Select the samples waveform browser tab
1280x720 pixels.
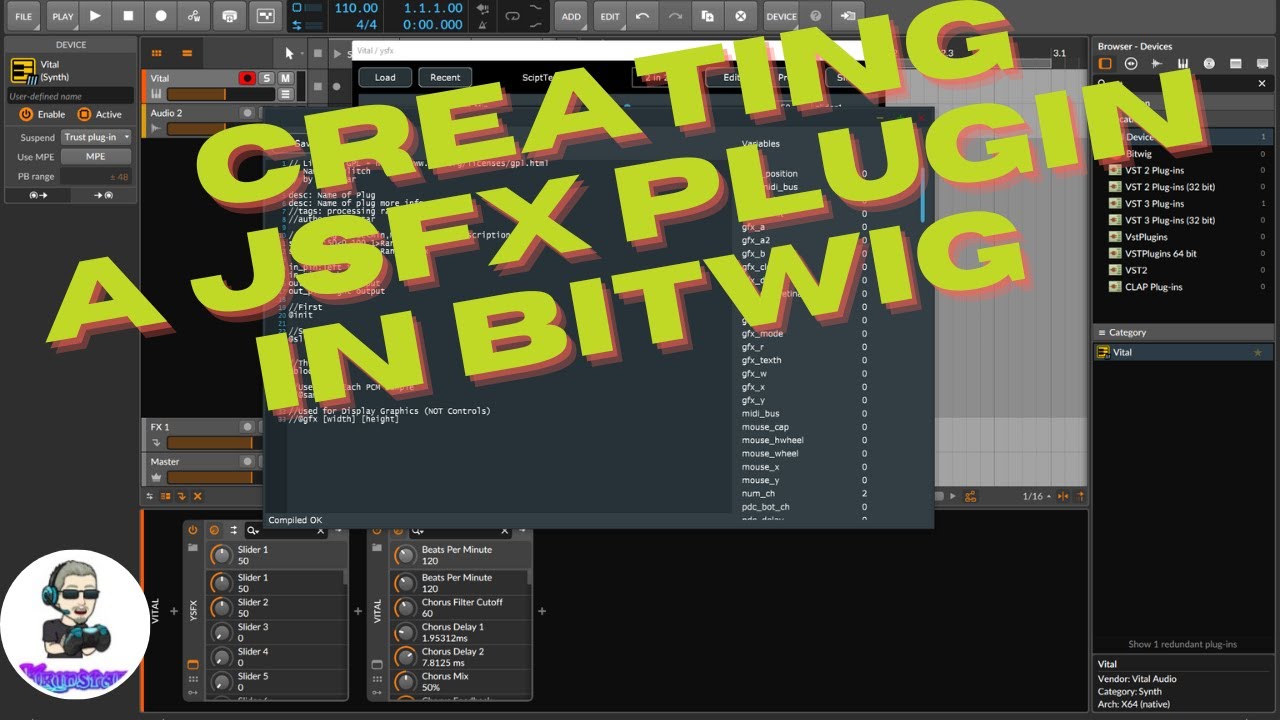[x=1157, y=63]
